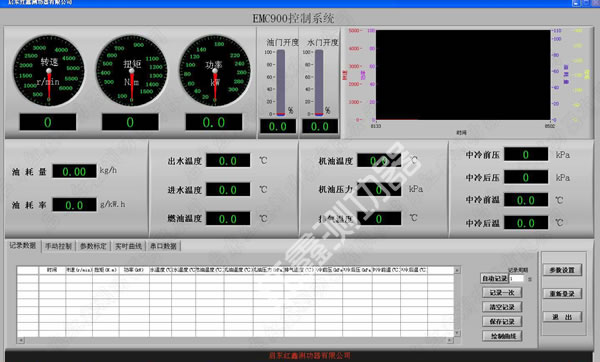The height and width of the screenshot is (362, 600).
Task: Click the black real-time chart area
Action: pyautogui.click(x=463, y=75)
